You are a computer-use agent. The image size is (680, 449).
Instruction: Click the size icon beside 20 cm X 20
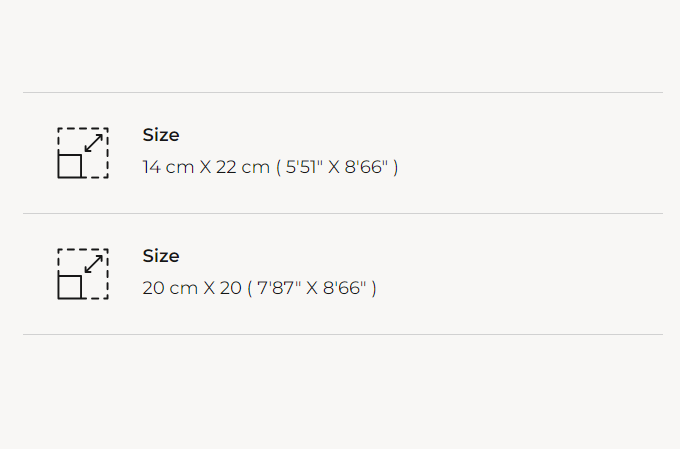83,274
